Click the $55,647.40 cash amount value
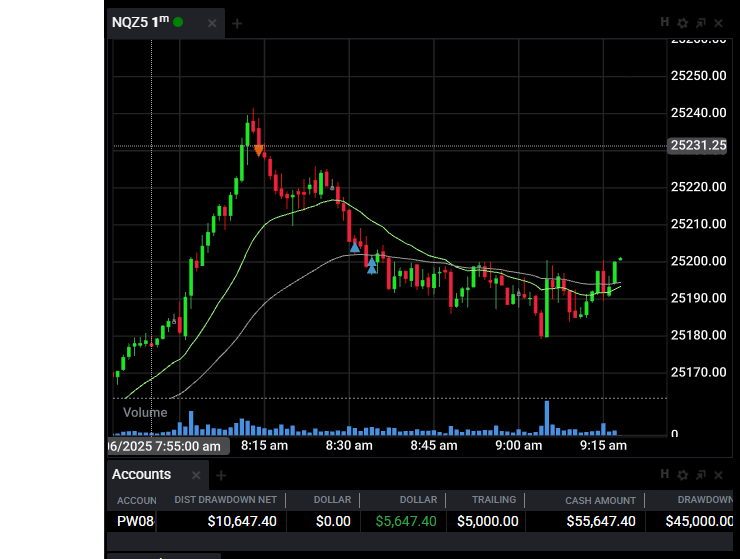This screenshot has height=559, width=740. [x=601, y=521]
